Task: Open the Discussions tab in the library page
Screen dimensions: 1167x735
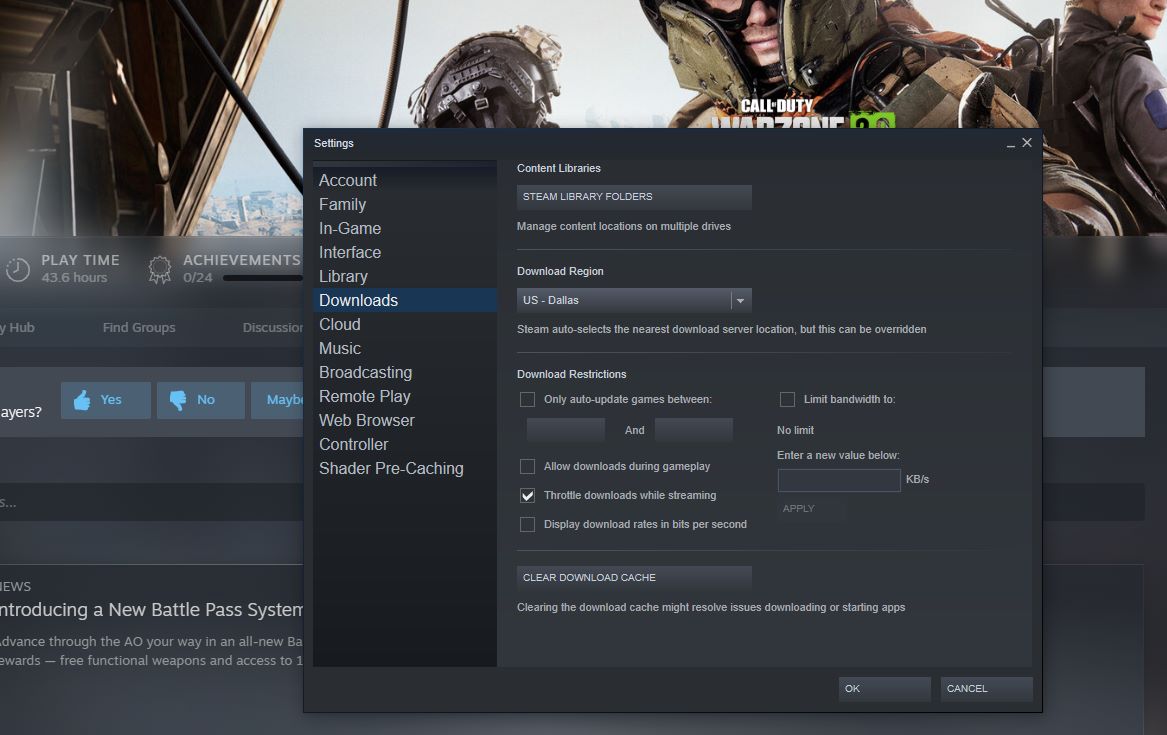Action: coord(272,327)
